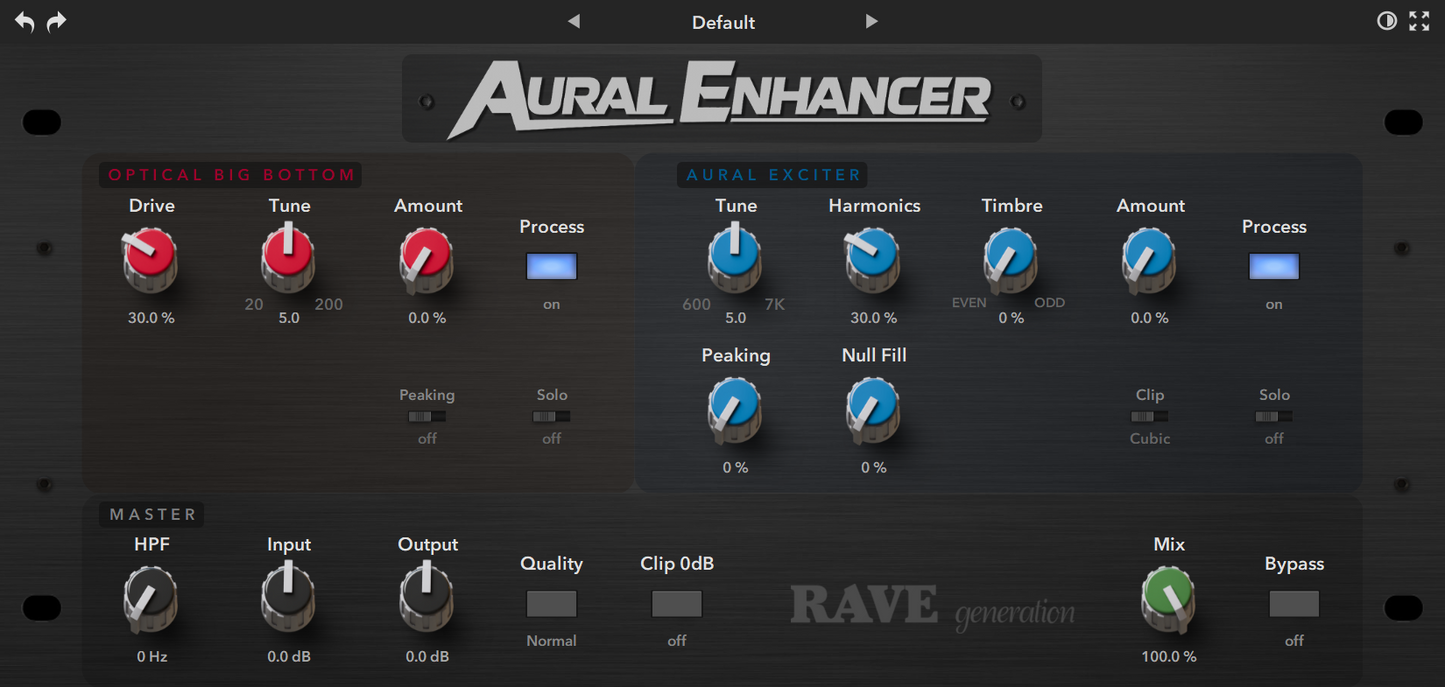
Task: Open fullscreen view with the expand icon
Action: 1419,20
